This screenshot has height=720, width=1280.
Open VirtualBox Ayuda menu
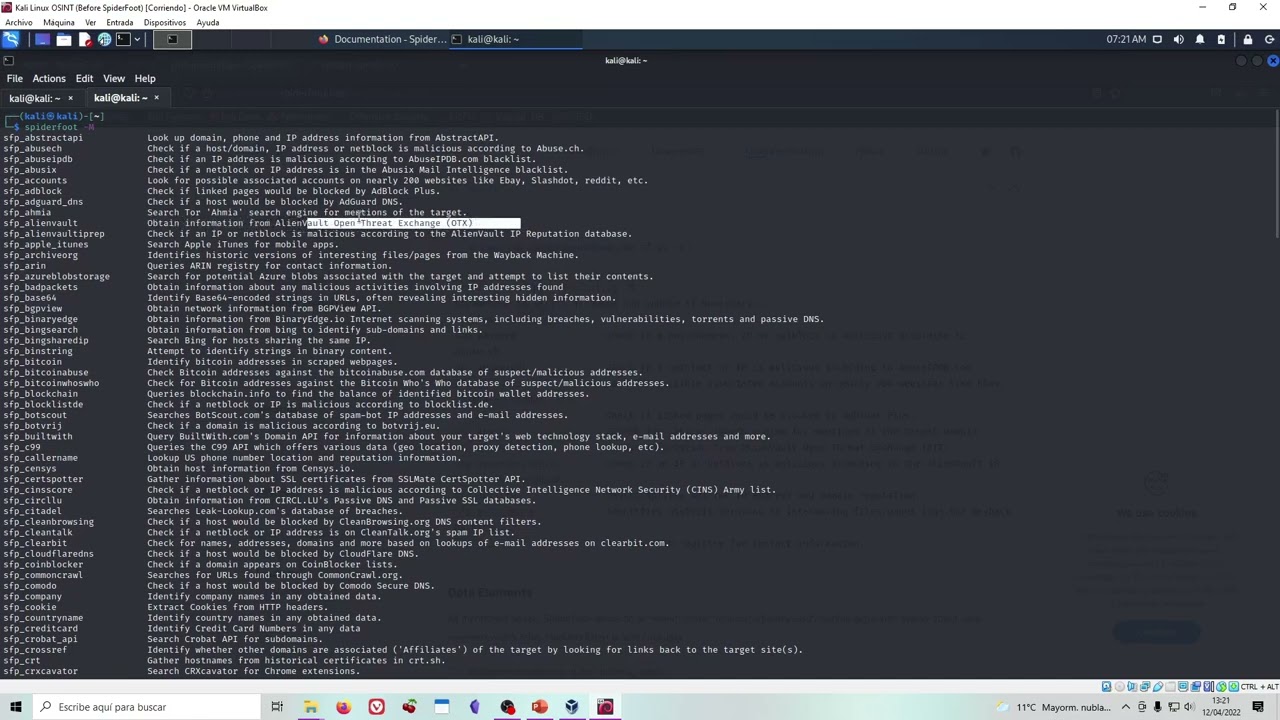[207, 22]
